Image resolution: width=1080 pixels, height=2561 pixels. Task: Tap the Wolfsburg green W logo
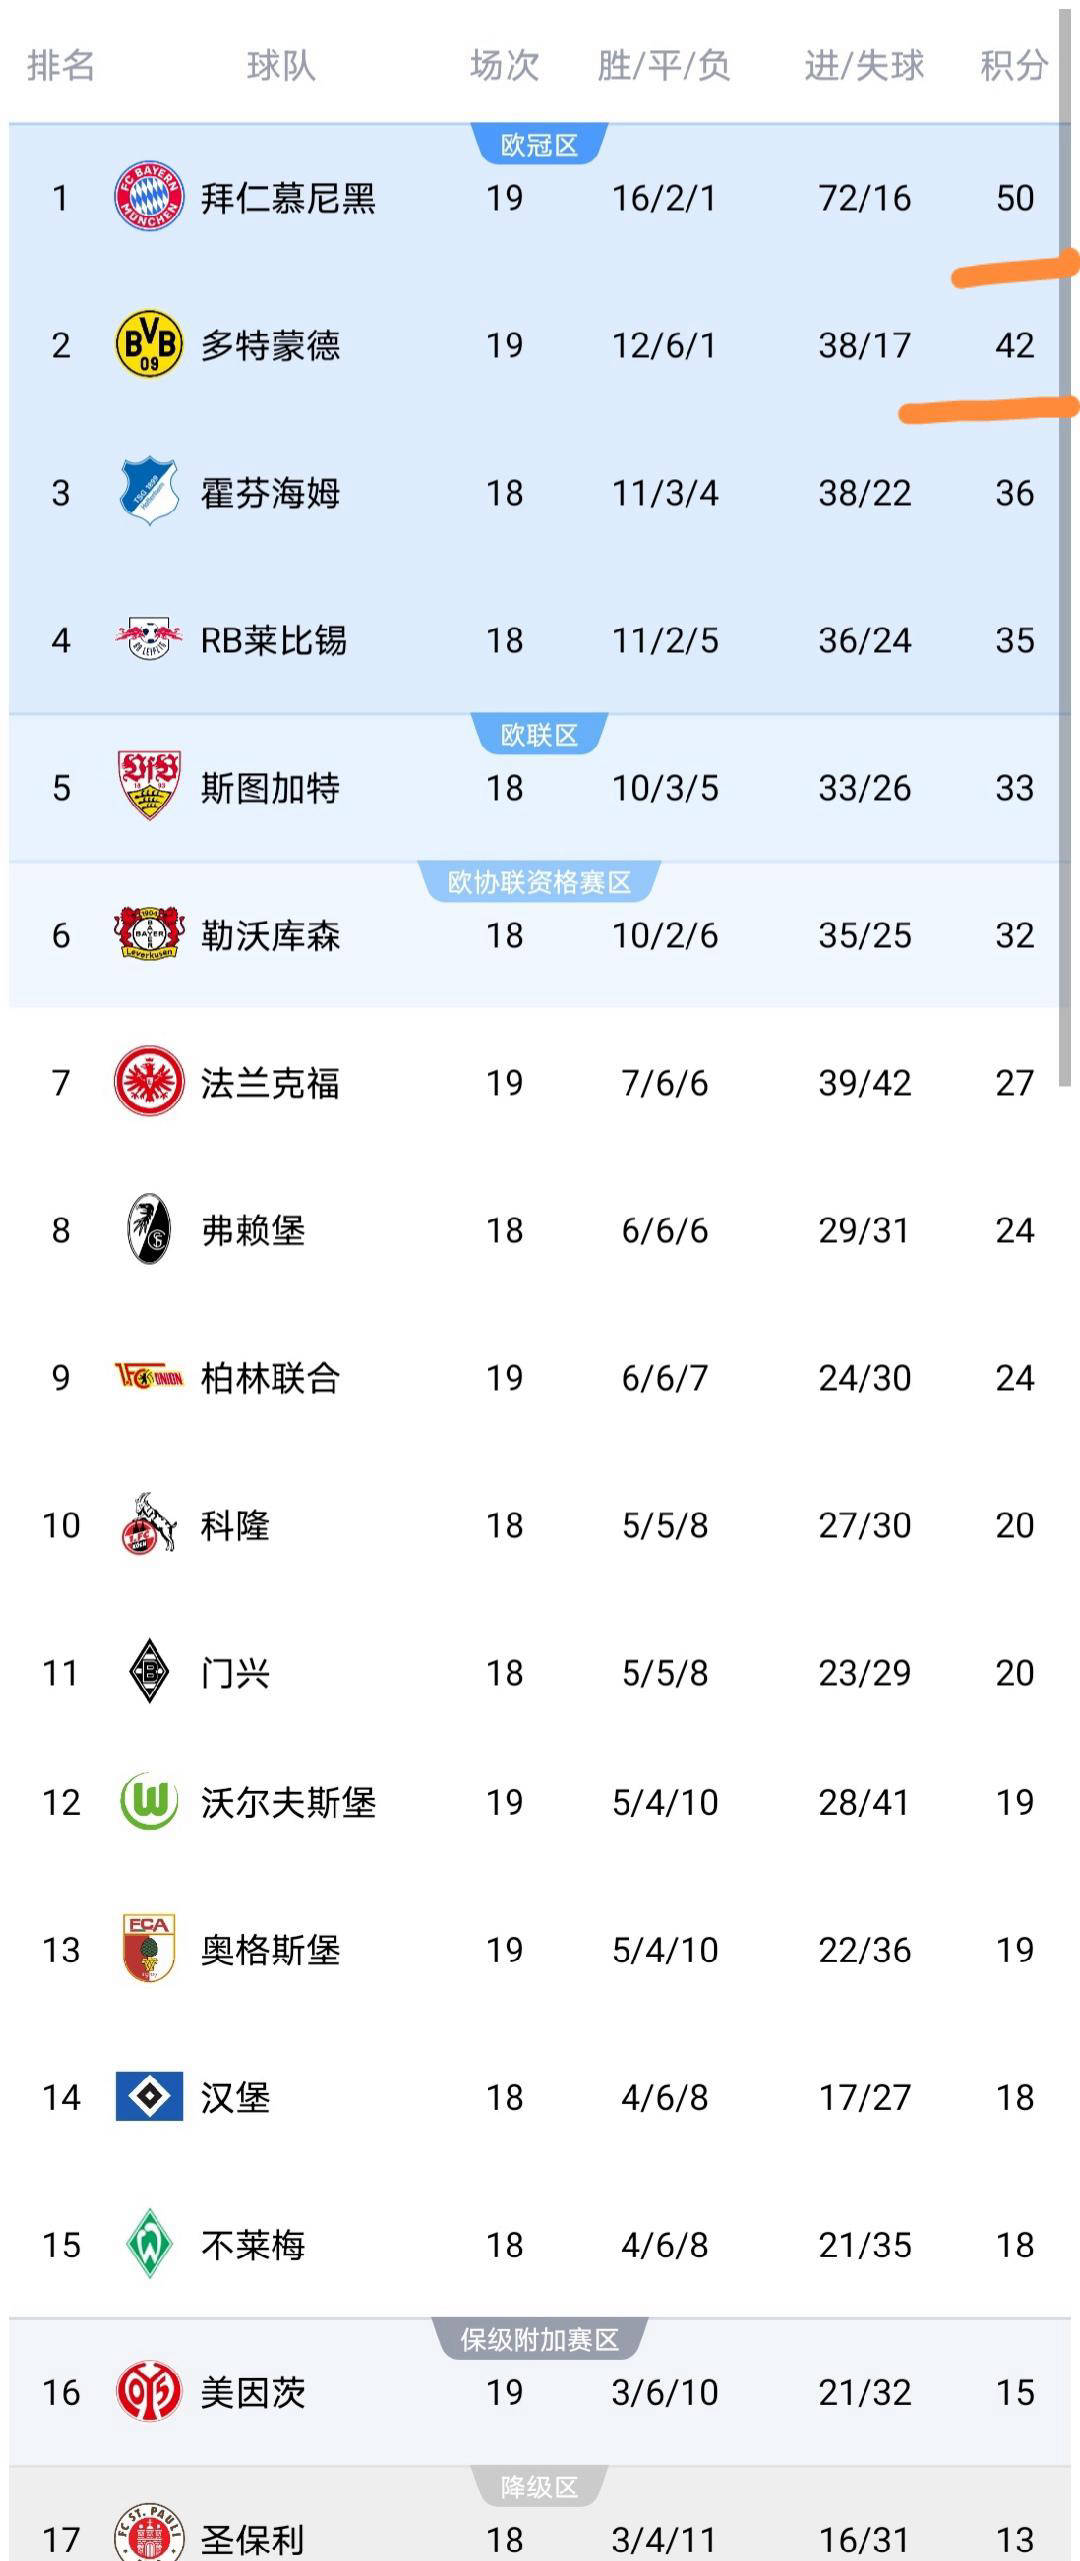149,1802
